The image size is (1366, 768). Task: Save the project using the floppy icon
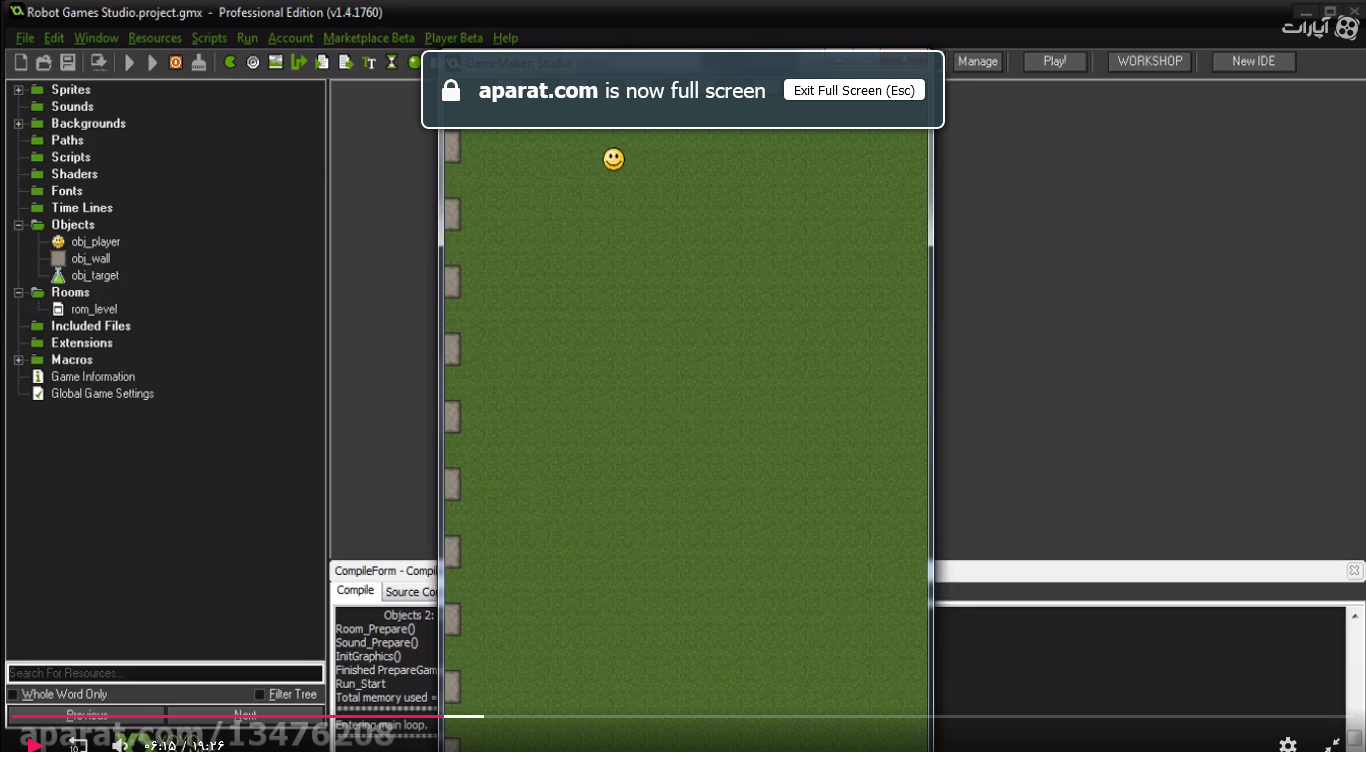point(68,62)
